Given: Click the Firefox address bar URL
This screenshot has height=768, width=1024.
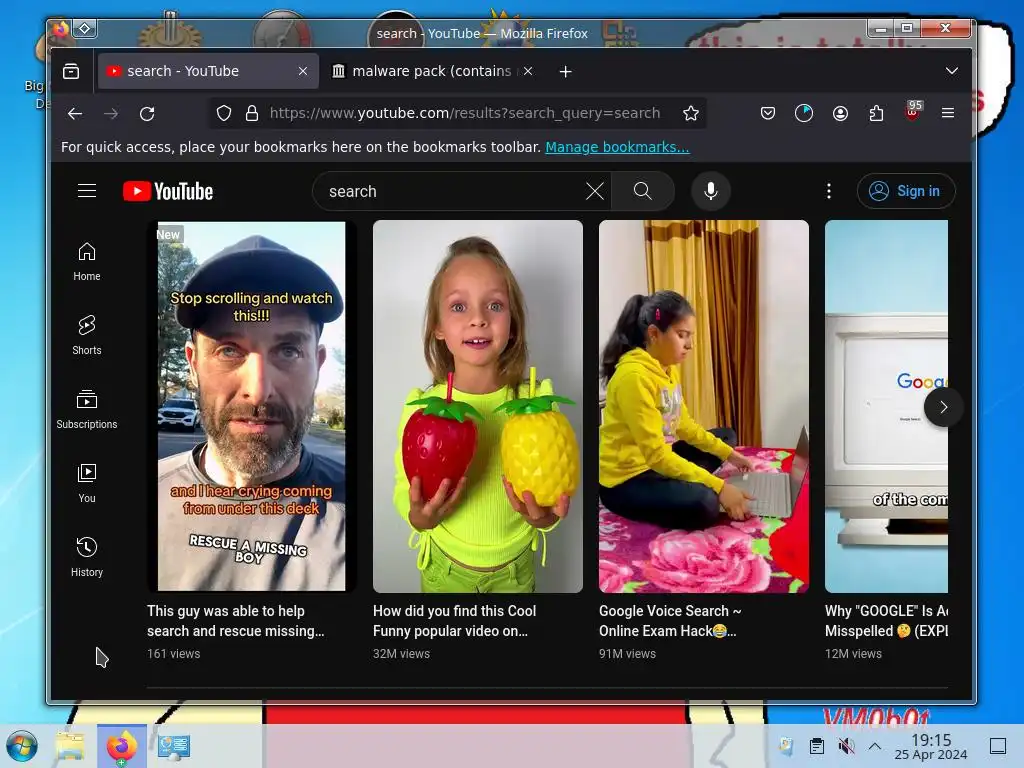Looking at the screenshot, I should (464, 114).
